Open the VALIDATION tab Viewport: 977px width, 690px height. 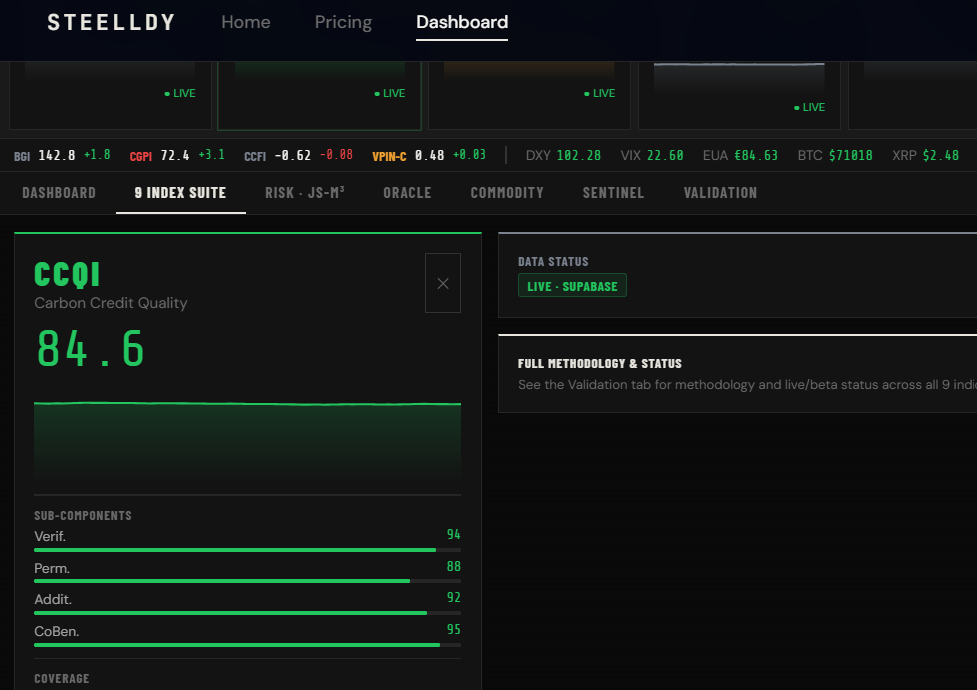(x=720, y=193)
